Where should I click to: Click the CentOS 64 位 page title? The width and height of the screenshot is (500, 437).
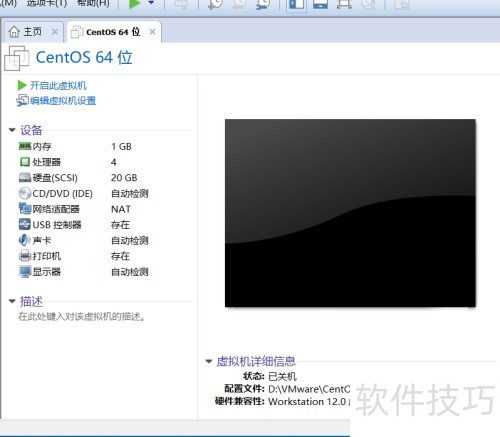(x=84, y=57)
